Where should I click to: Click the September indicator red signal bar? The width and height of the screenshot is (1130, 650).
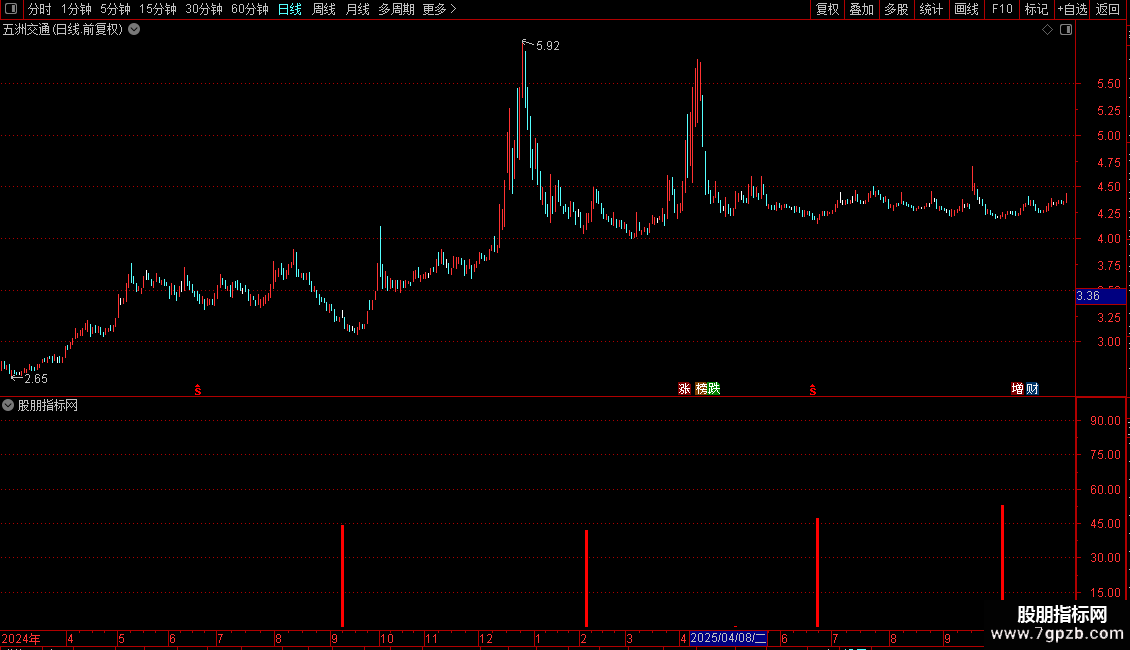pyautogui.click(x=342, y=576)
